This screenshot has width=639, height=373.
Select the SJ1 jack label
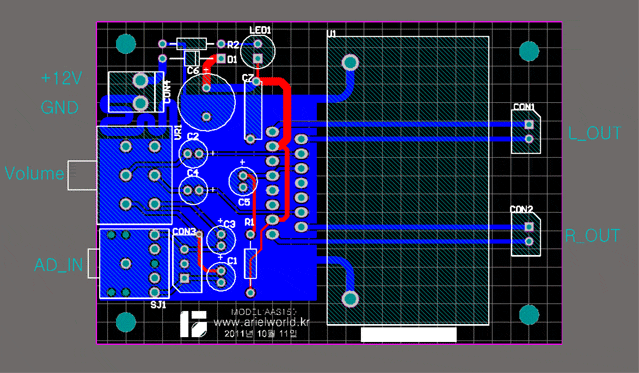point(158,305)
